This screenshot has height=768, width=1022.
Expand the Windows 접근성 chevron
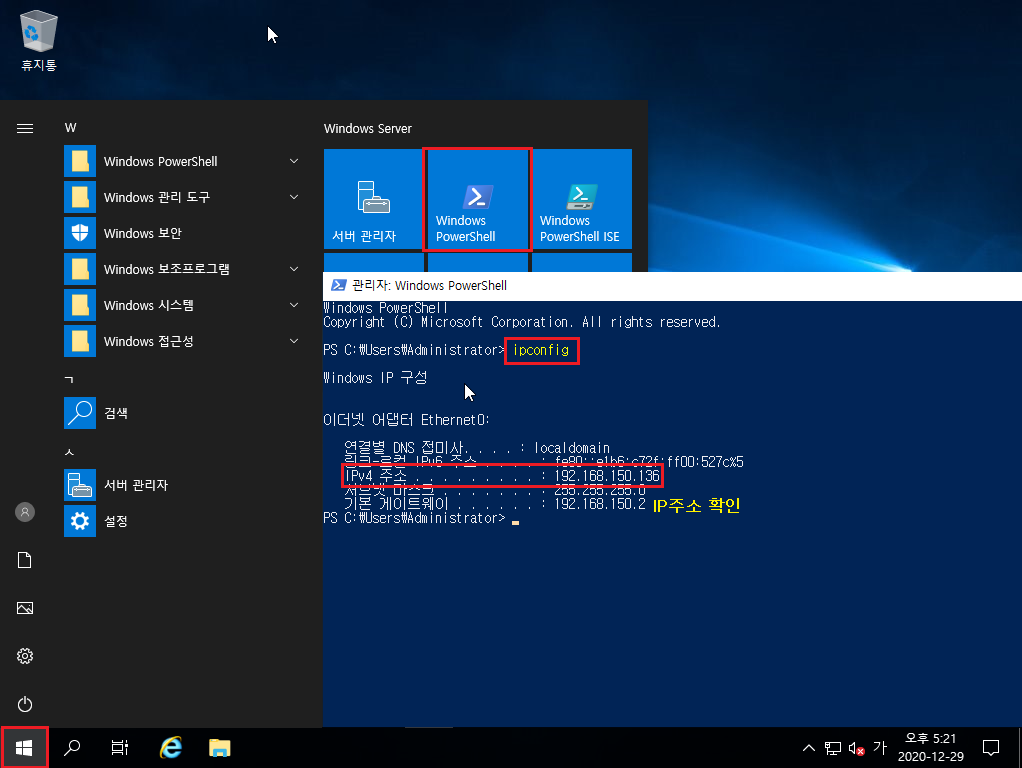[x=294, y=341]
